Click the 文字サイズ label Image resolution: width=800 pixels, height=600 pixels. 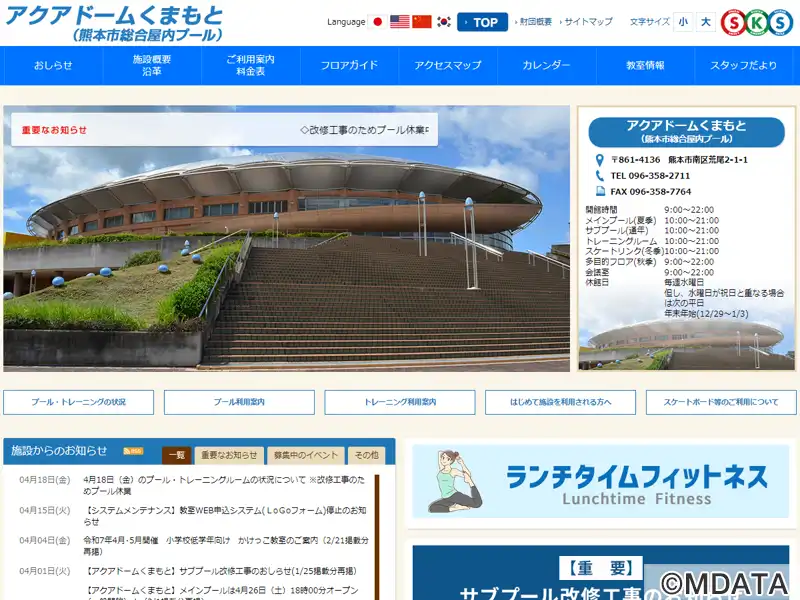649,22
